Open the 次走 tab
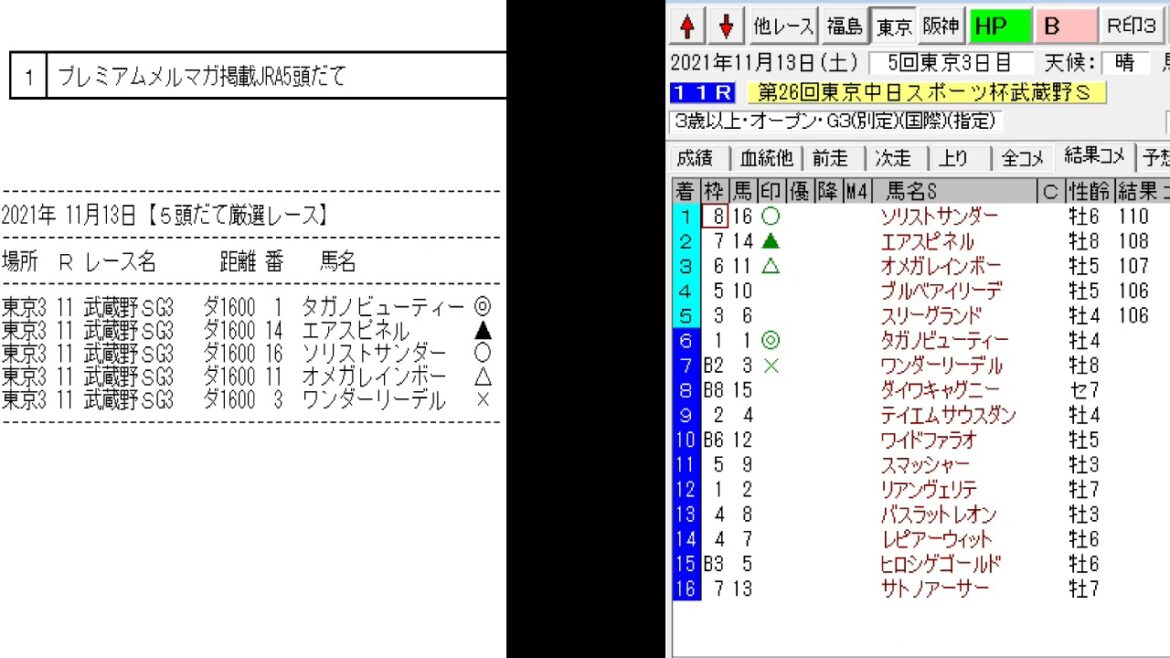 click(x=893, y=157)
